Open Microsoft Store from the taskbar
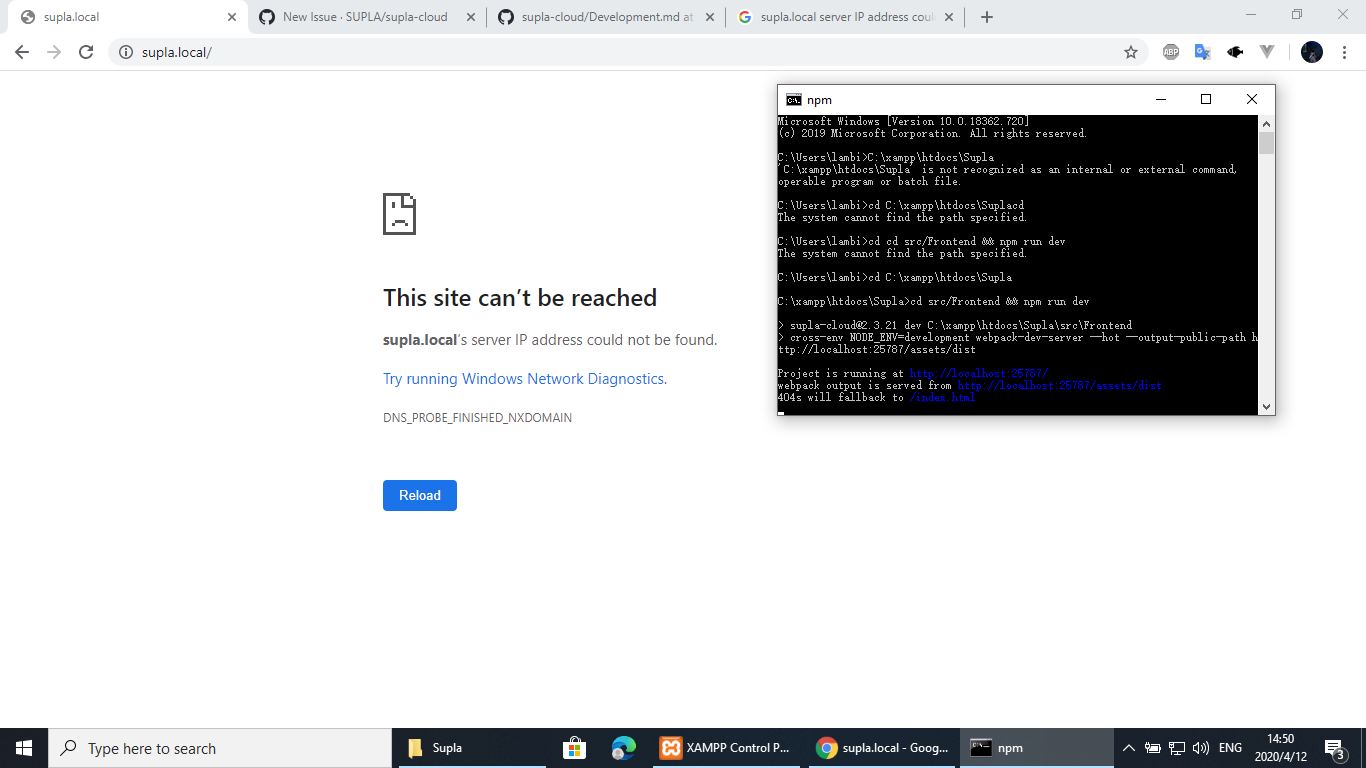The height and width of the screenshot is (768, 1366). point(574,748)
